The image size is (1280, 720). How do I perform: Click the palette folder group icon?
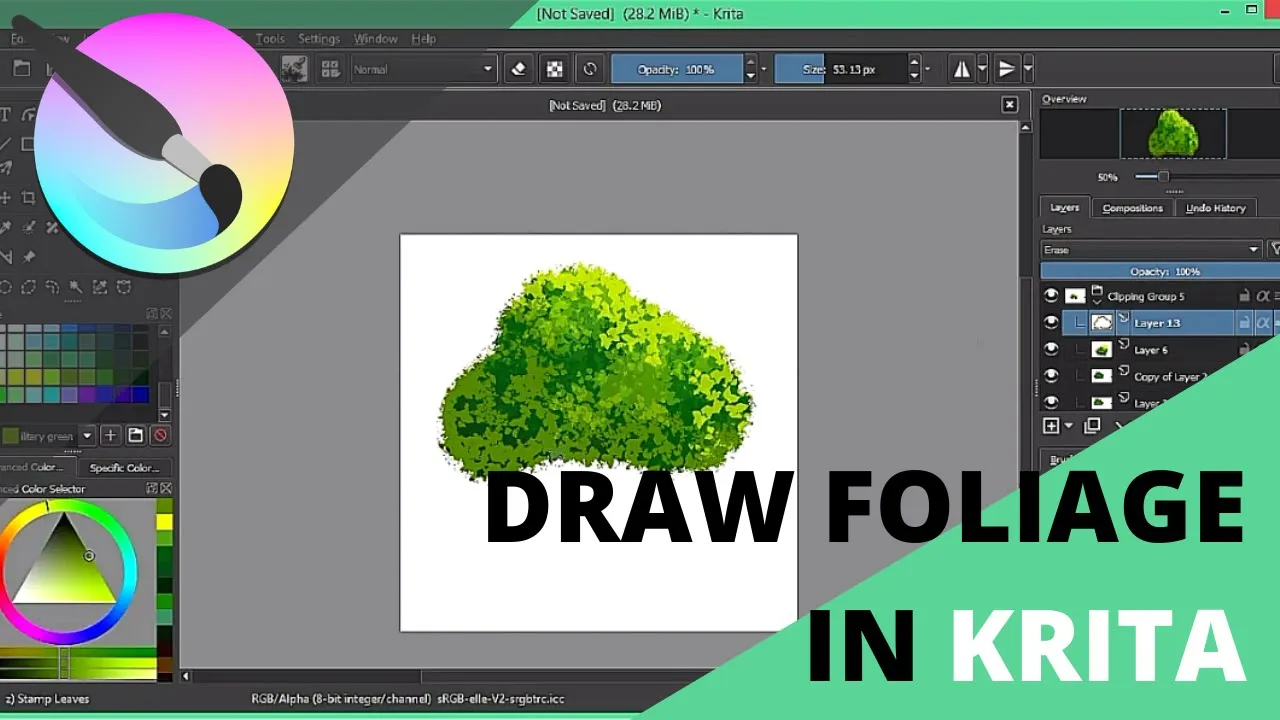pos(135,435)
